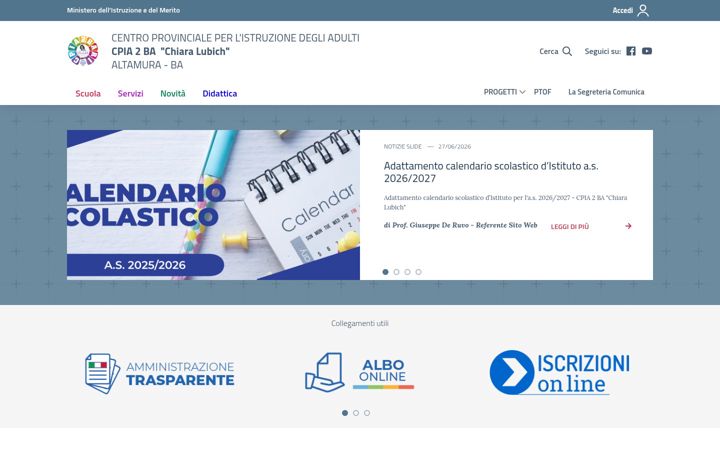Screen dimensions: 720x450
Task: Select the third news slider dot
Action: point(407,272)
